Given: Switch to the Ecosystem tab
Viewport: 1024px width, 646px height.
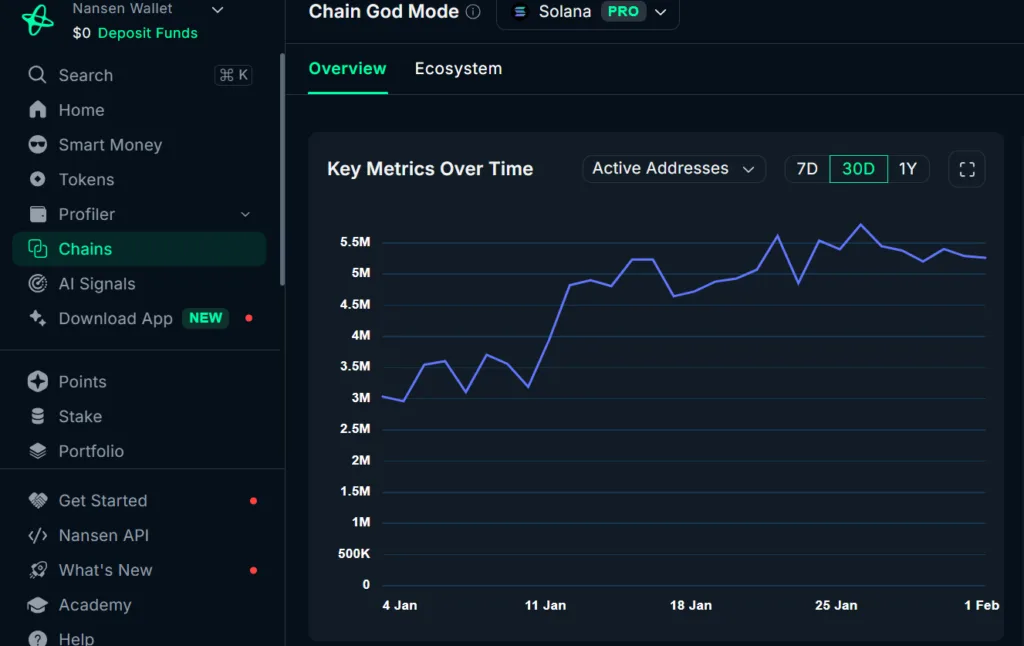Looking at the screenshot, I should coord(458,68).
